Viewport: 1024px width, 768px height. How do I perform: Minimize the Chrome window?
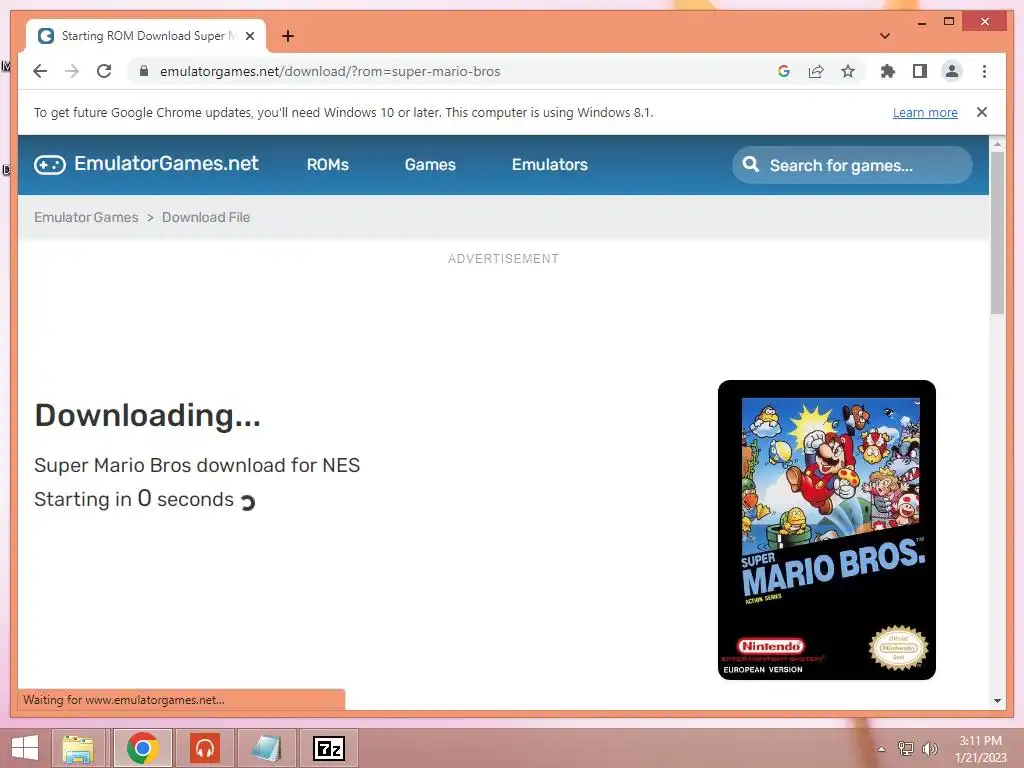tap(922, 22)
